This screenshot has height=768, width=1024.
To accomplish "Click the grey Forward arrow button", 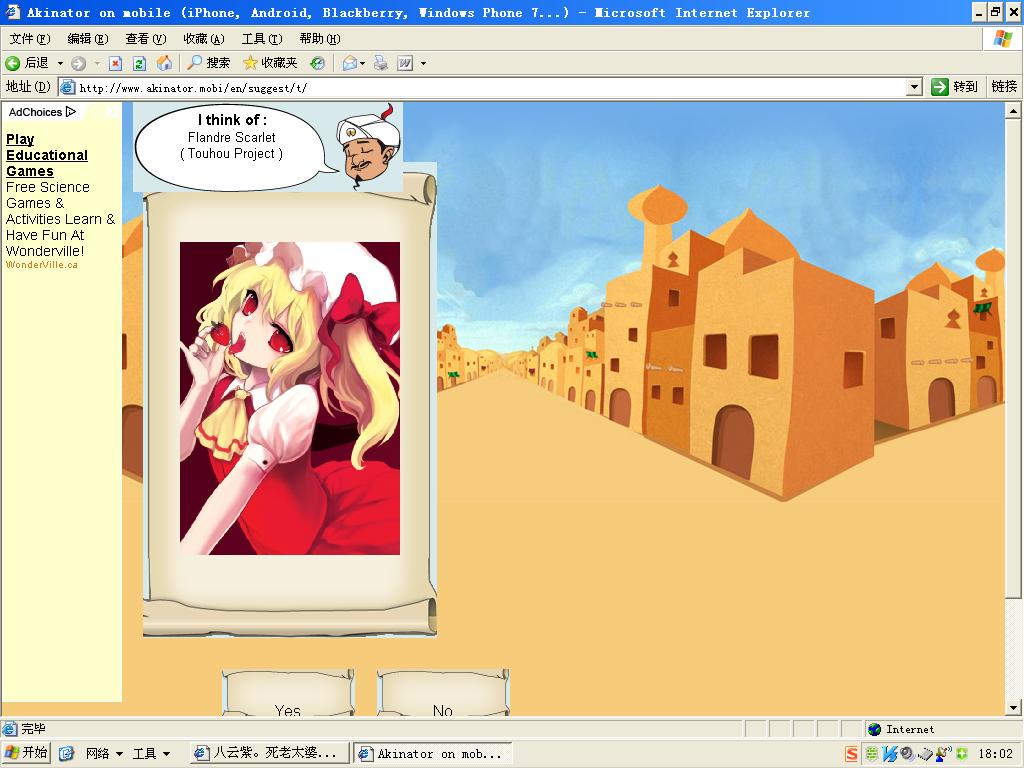I will 78,63.
